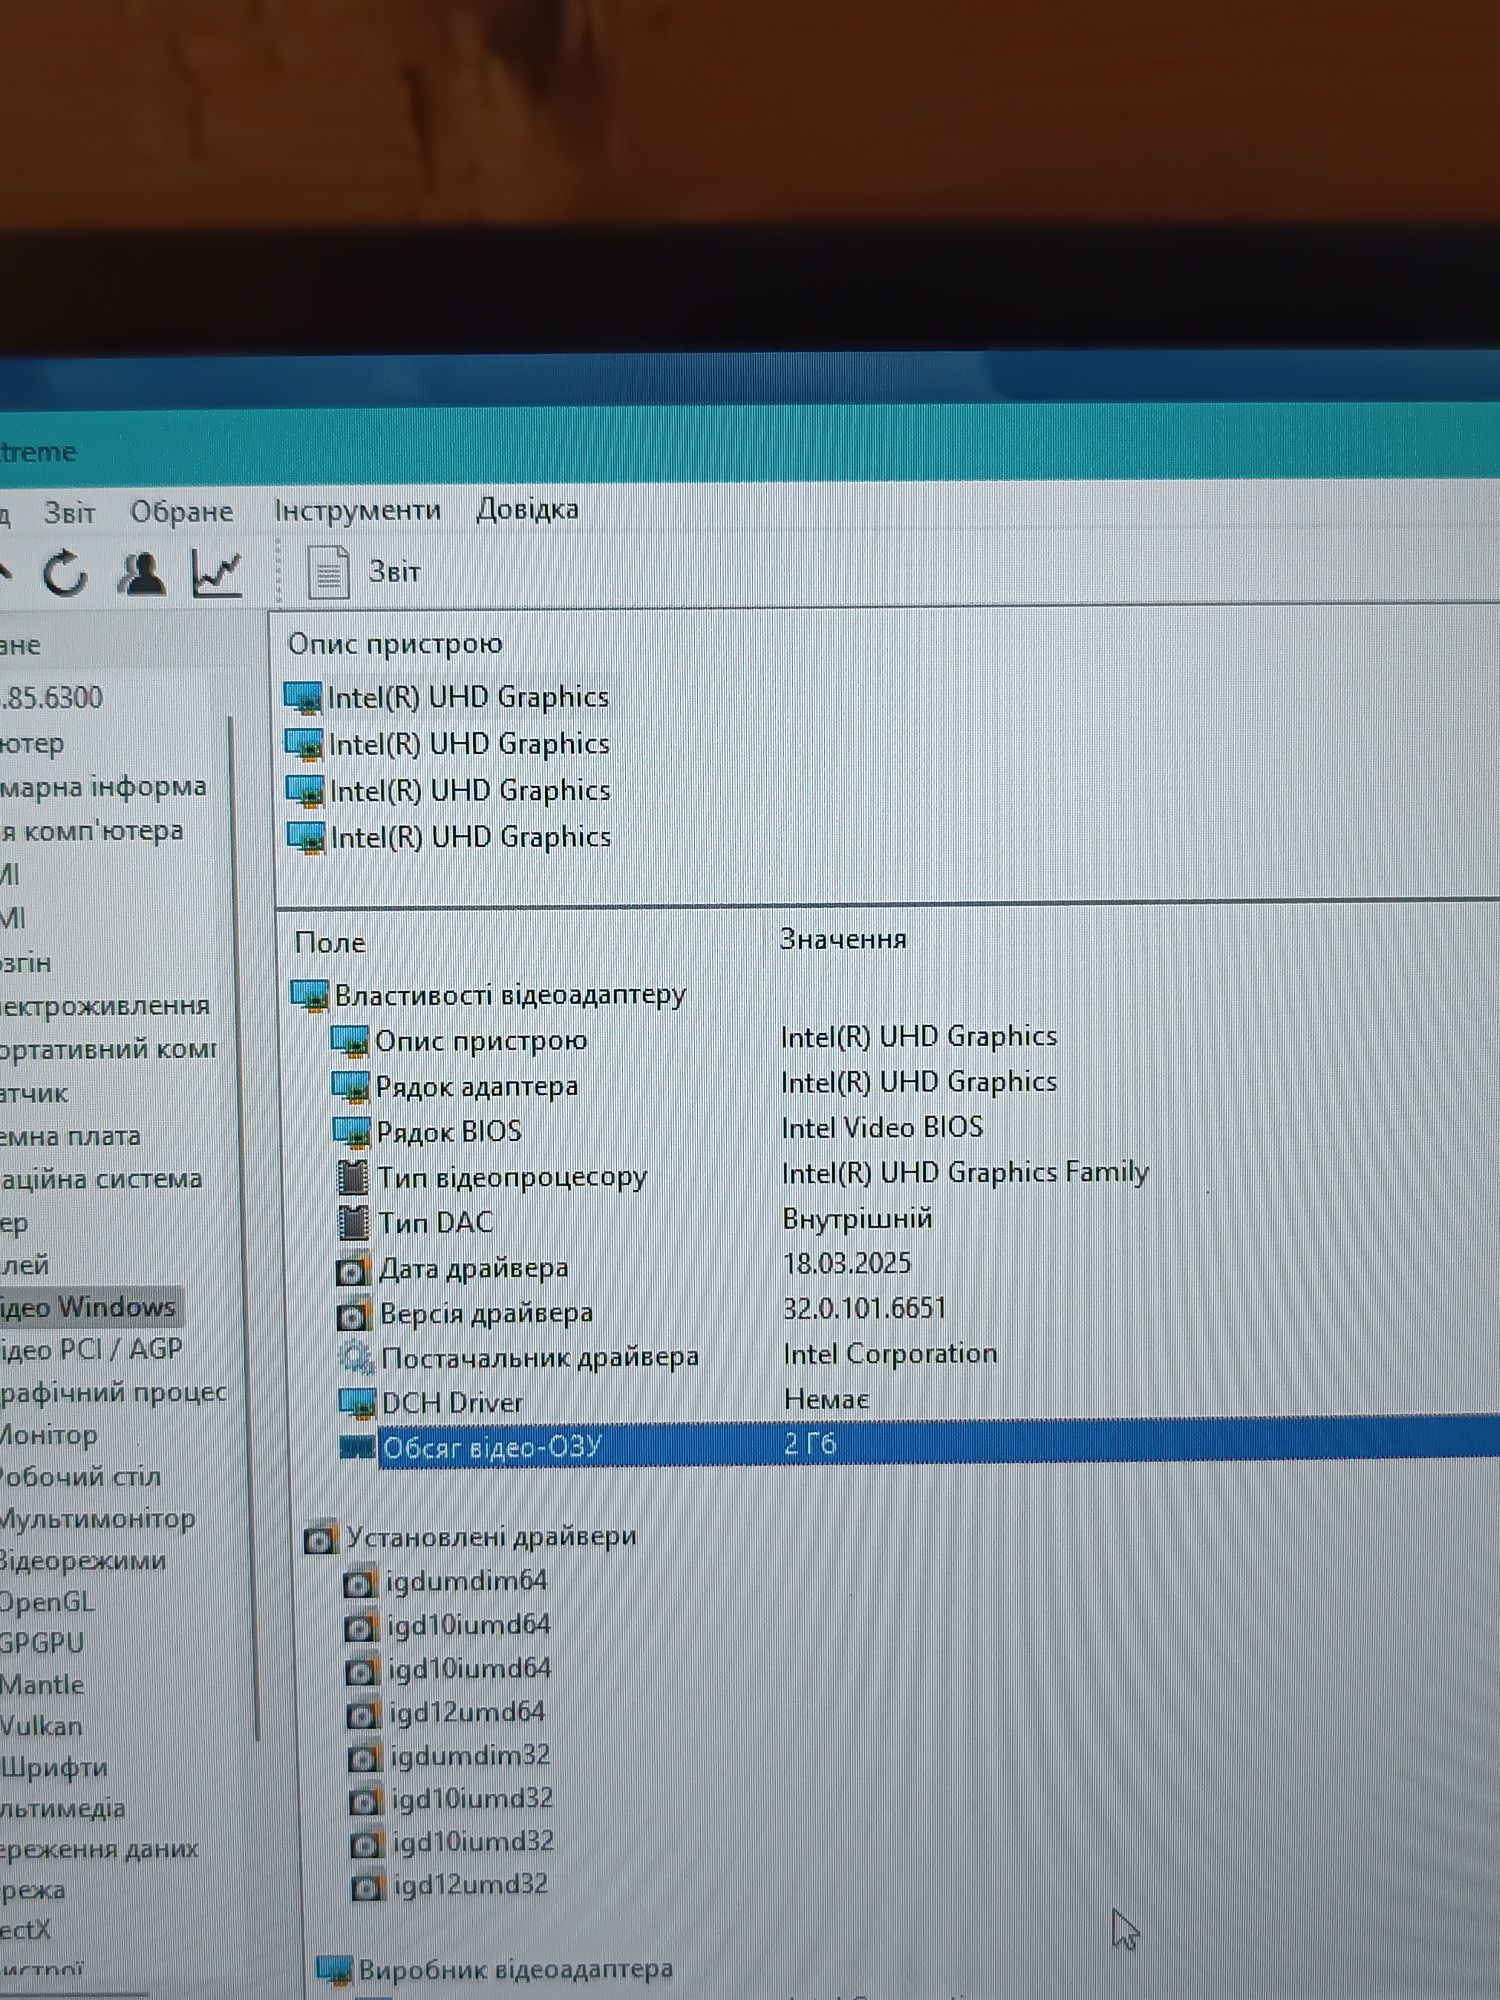
Task: Click the Версія драйвера row icon
Action: [x=354, y=1315]
